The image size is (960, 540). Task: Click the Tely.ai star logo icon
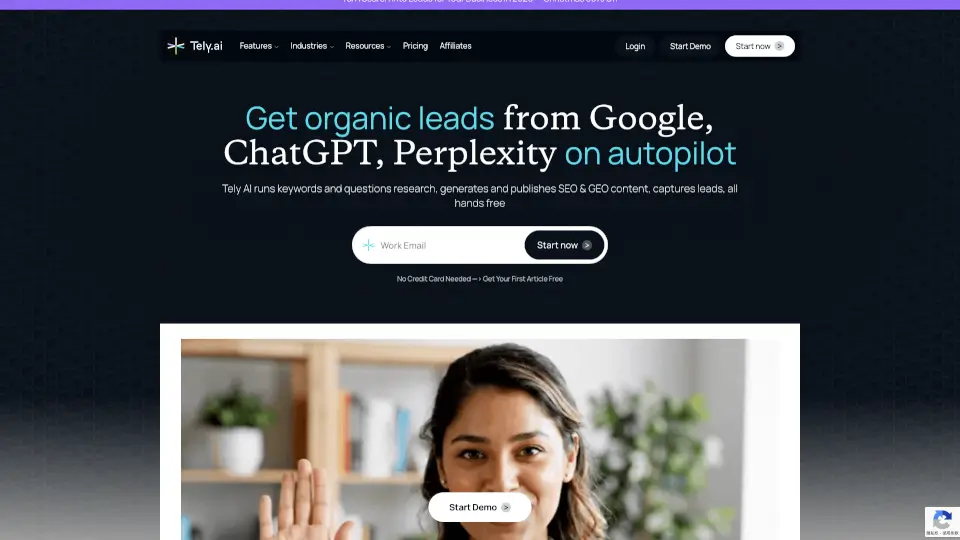[176, 46]
